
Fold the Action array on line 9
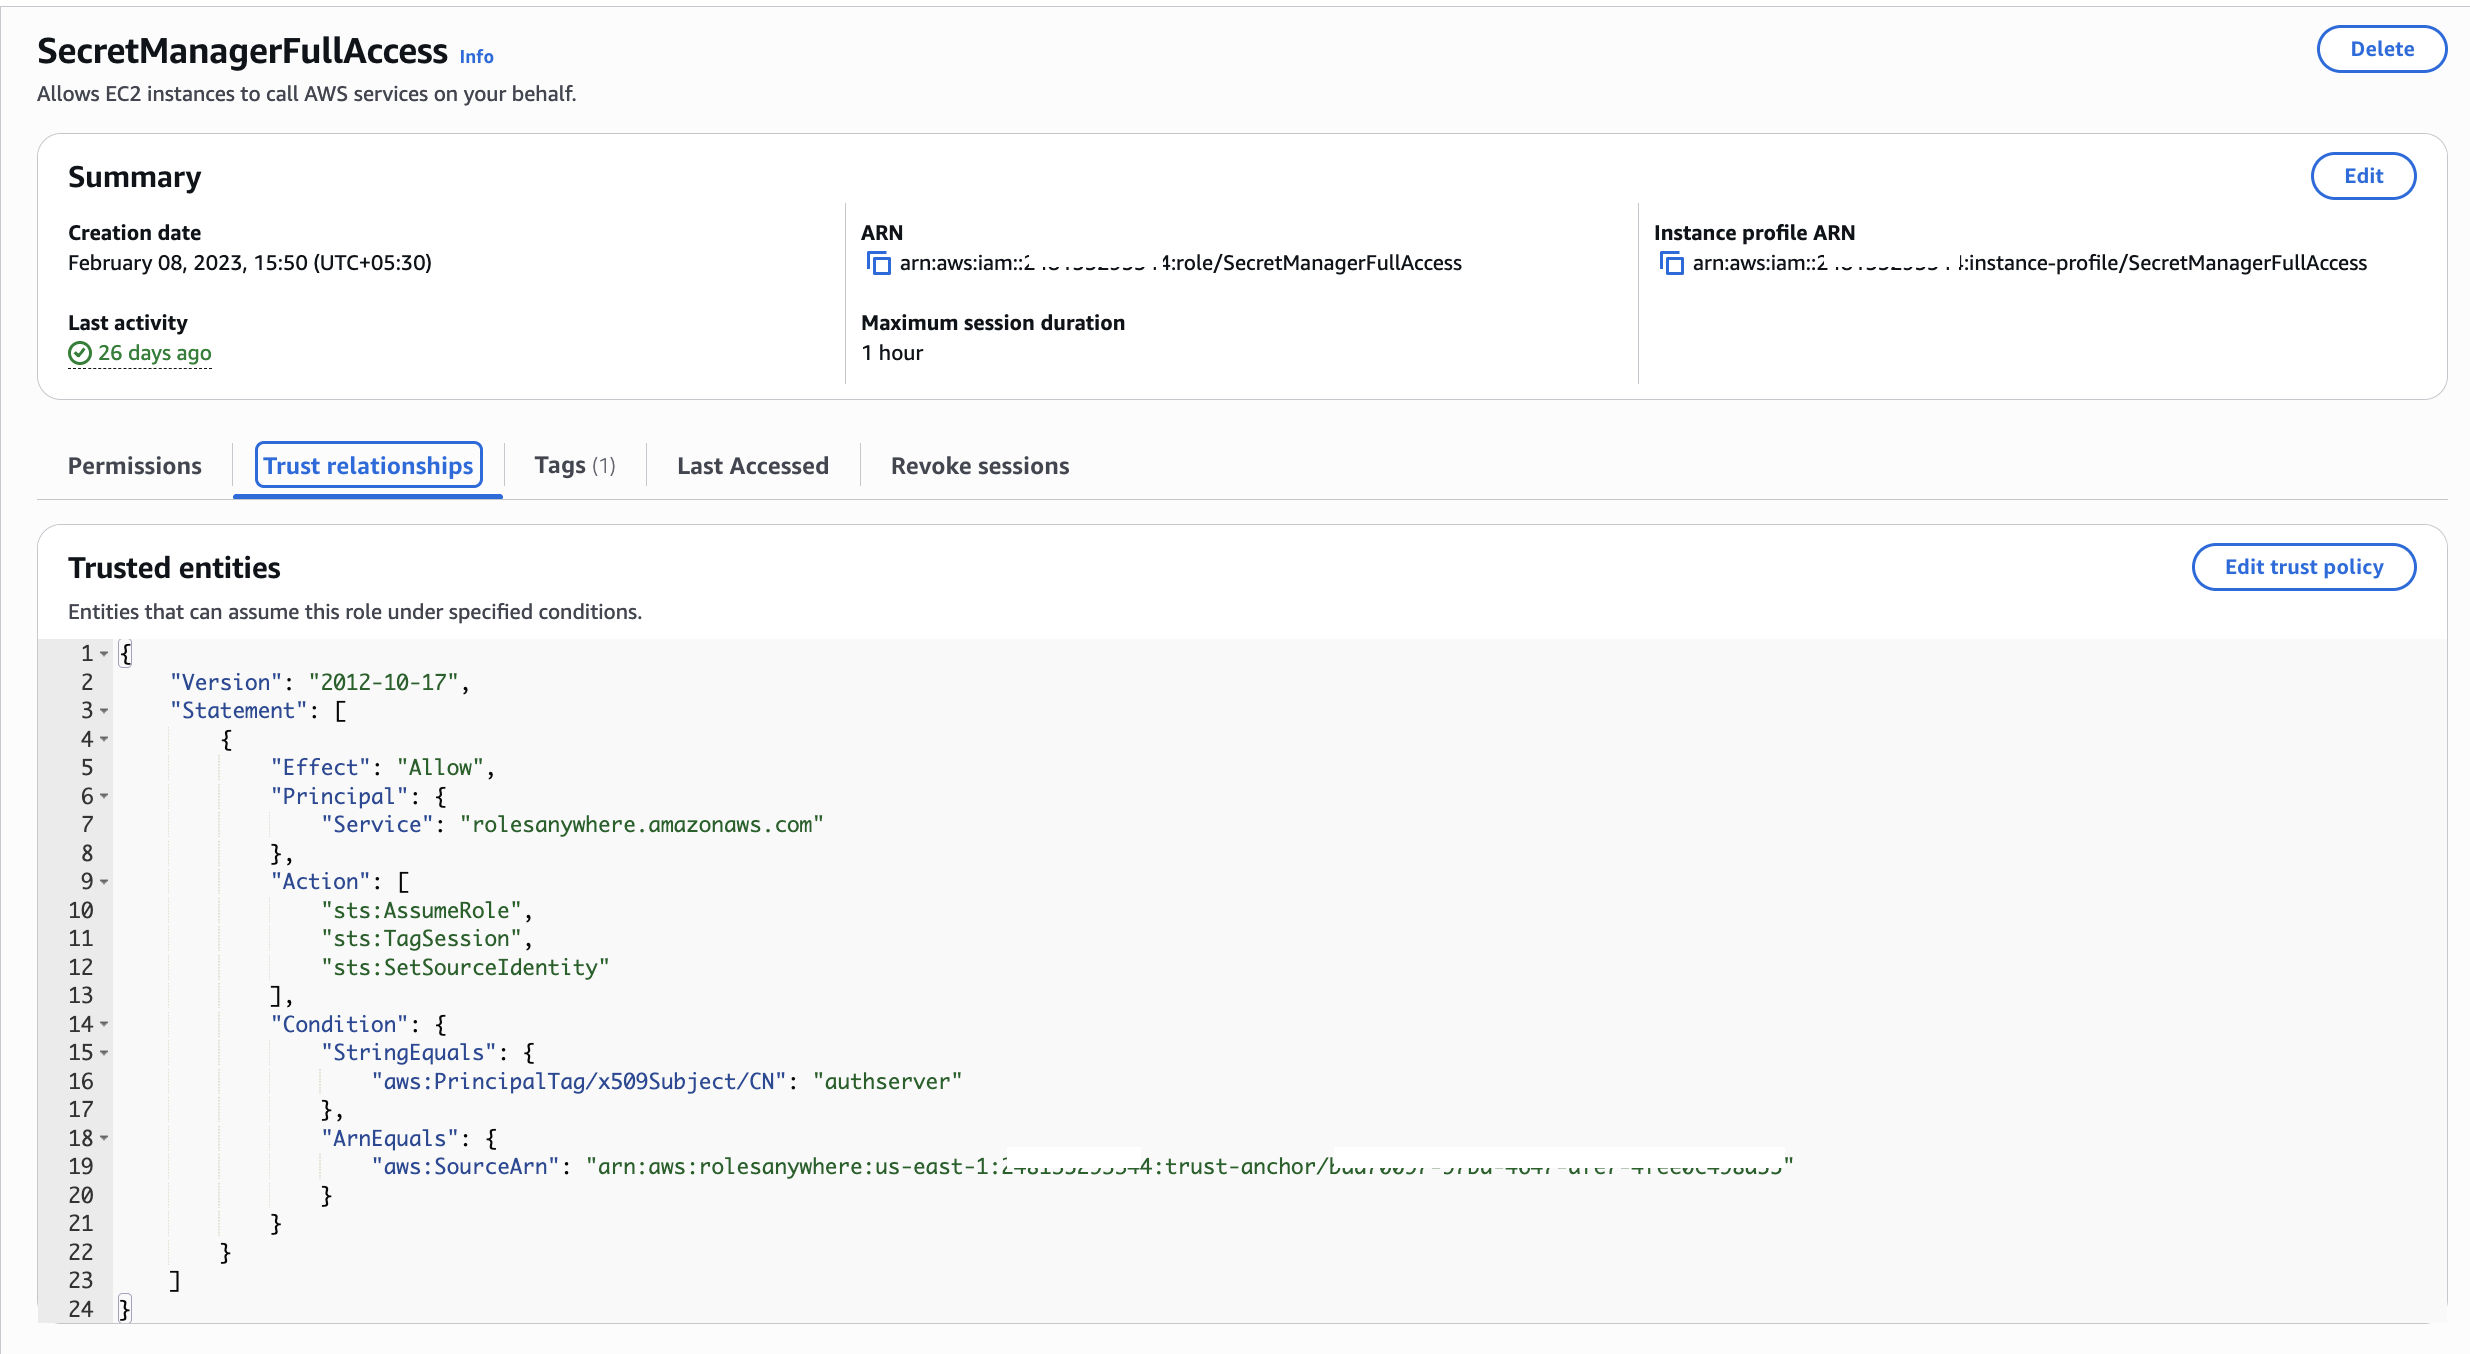point(104,882)
